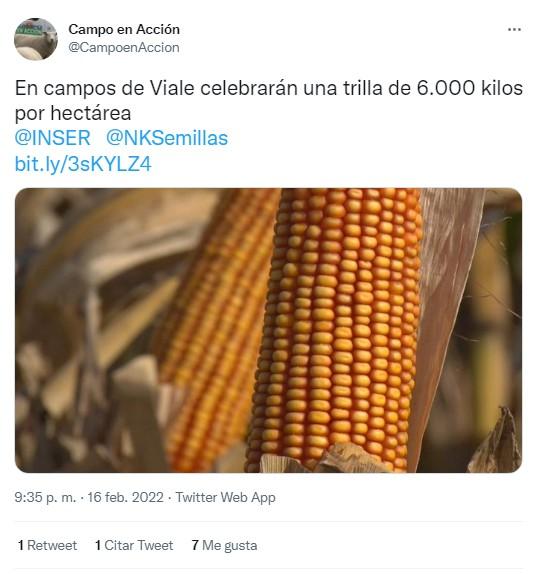Screen dimensions: 537x574
Task: Open the @INSER mention
Action: [53, 138]
